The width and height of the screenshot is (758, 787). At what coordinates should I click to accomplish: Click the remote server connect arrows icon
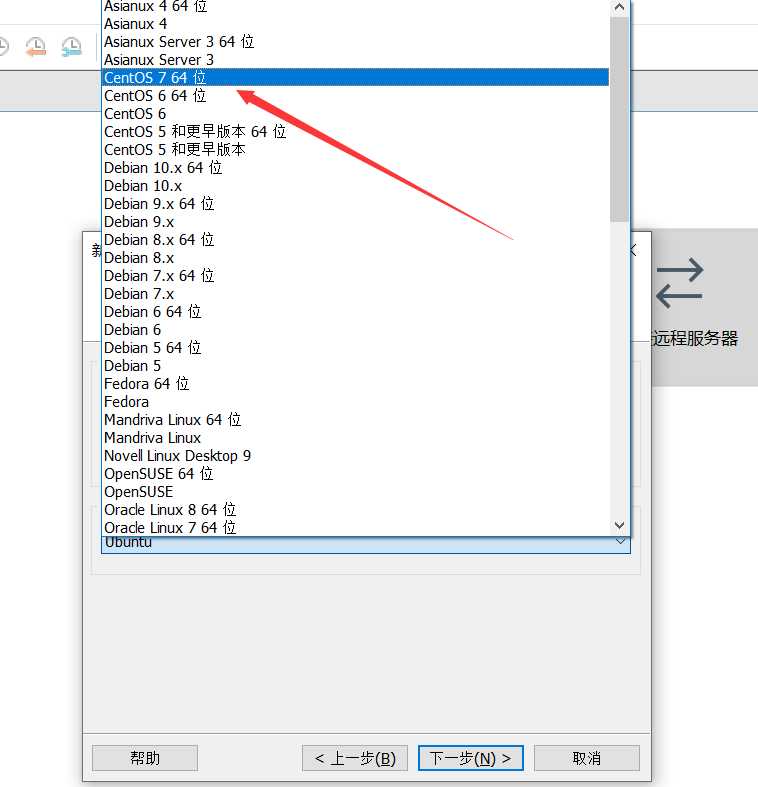[x=680, y=283]
